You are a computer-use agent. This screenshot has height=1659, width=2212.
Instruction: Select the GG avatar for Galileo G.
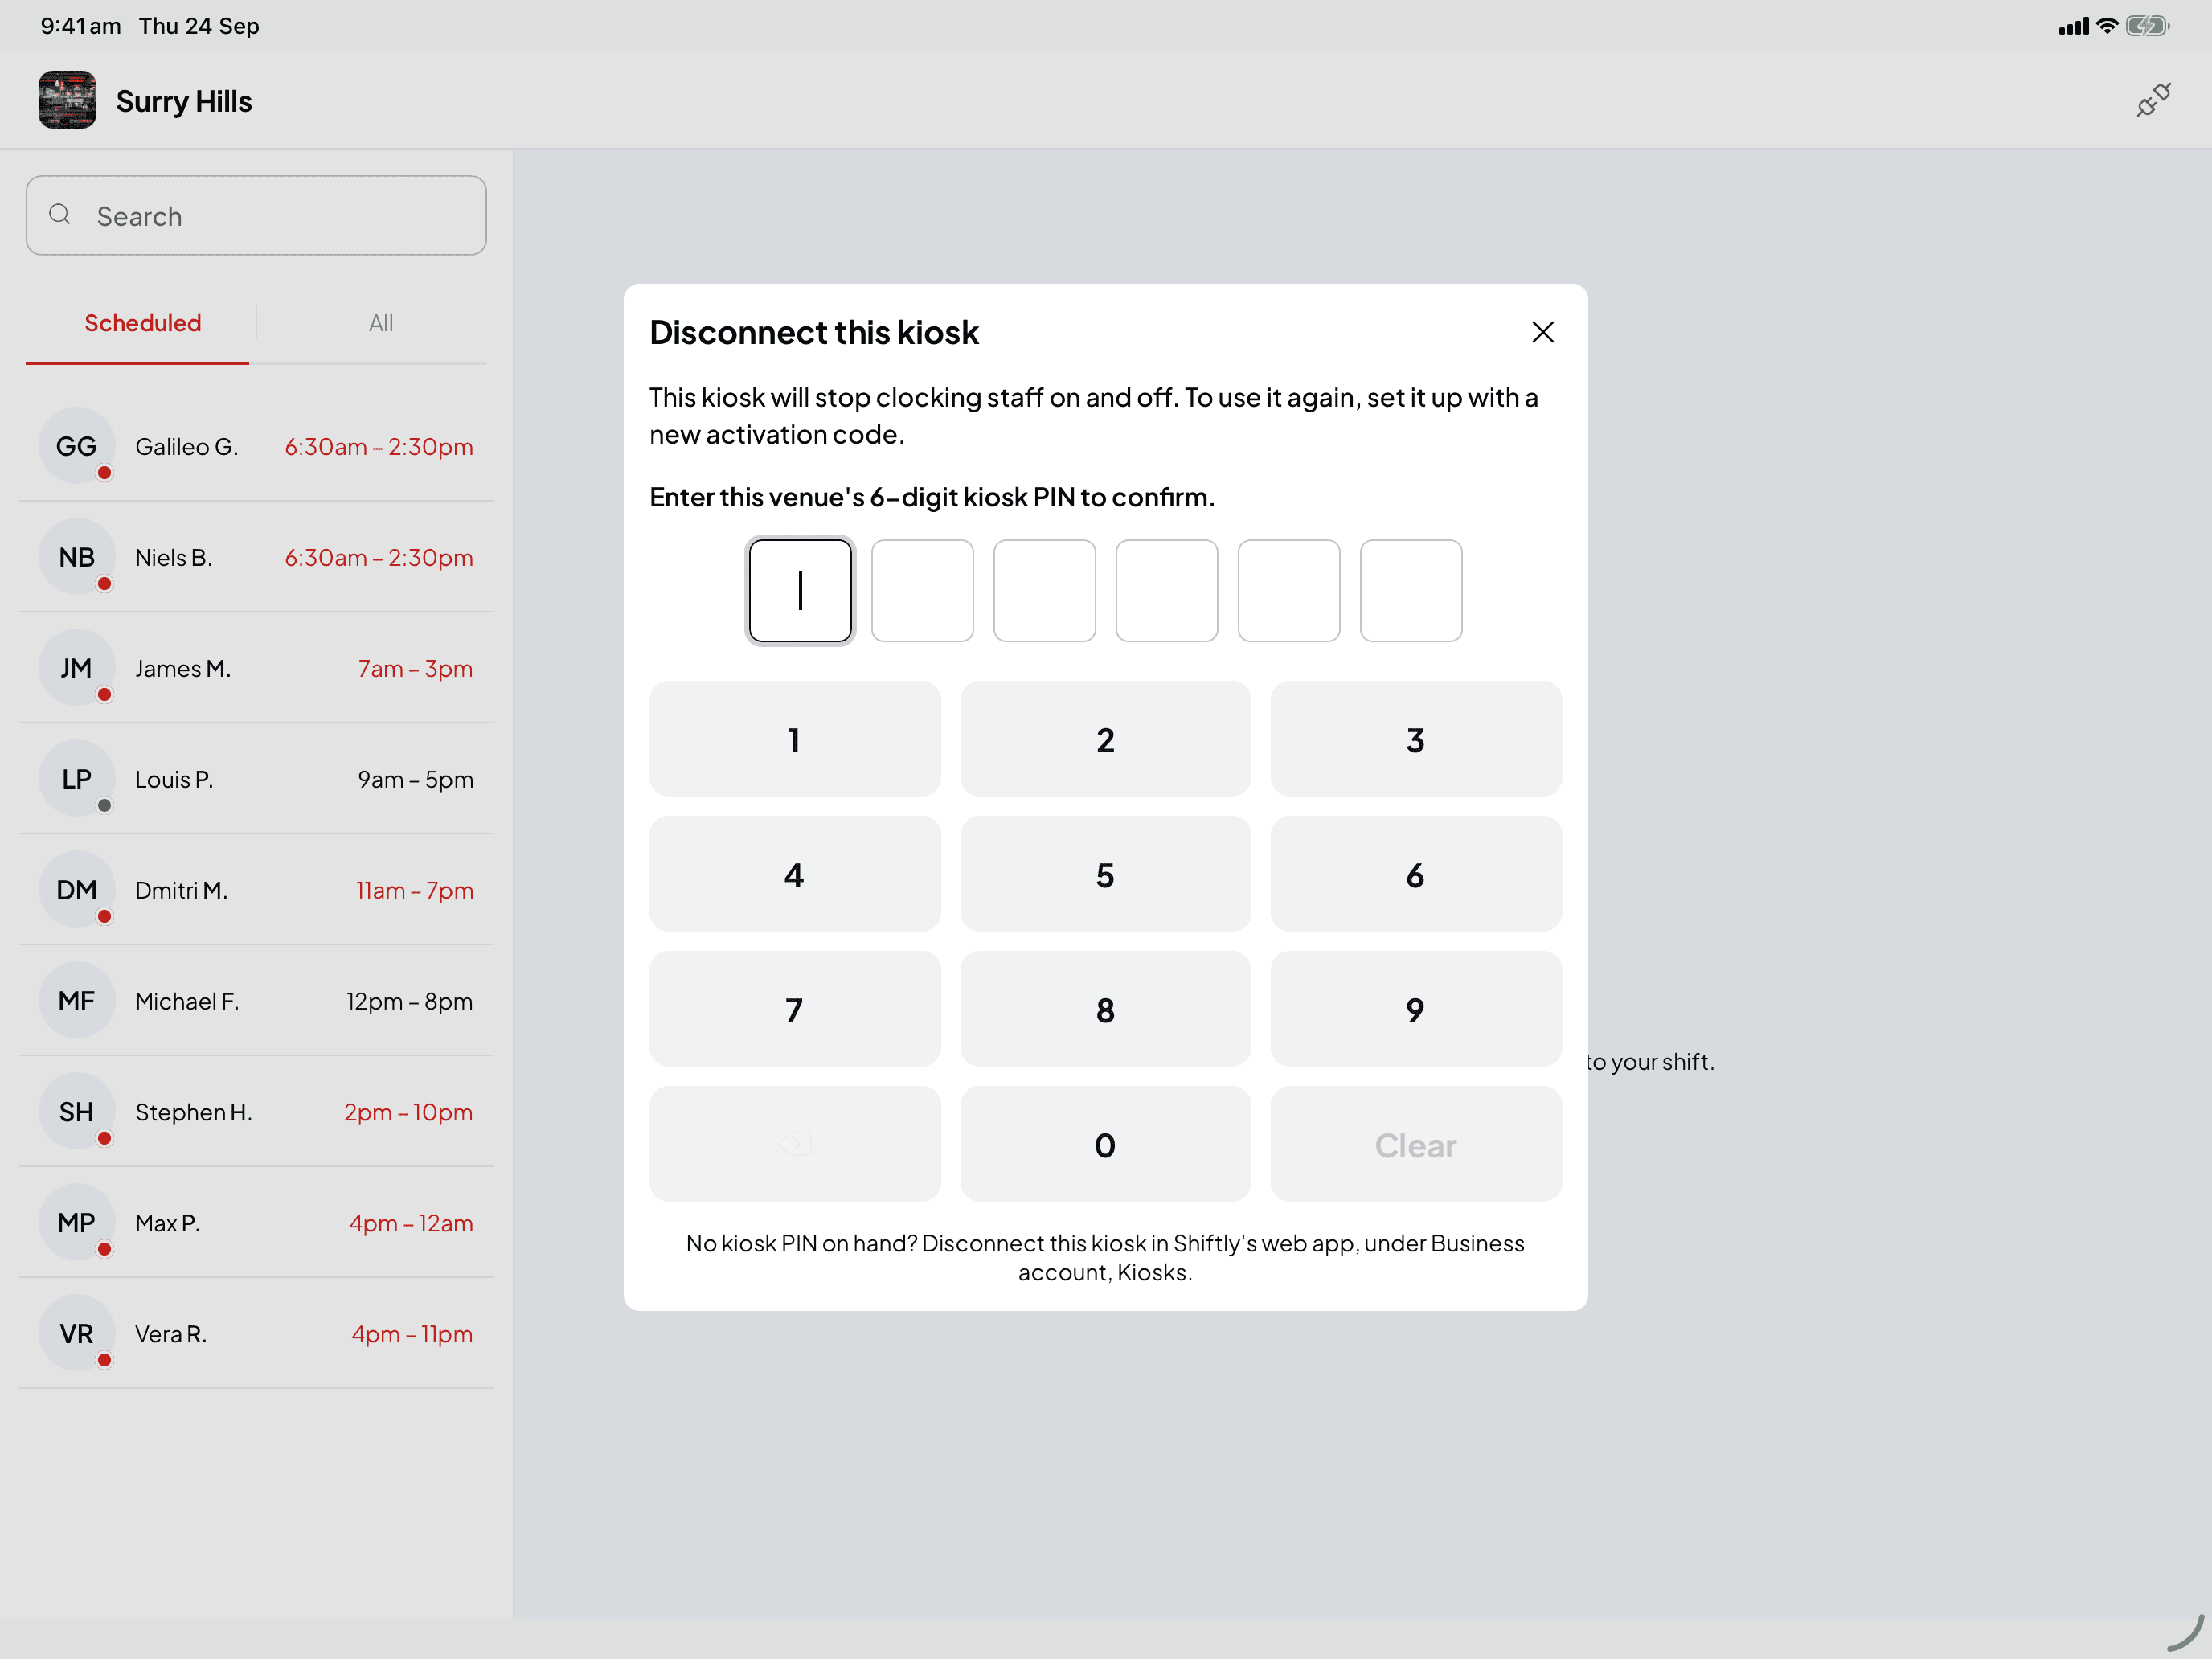click(77, 446)
